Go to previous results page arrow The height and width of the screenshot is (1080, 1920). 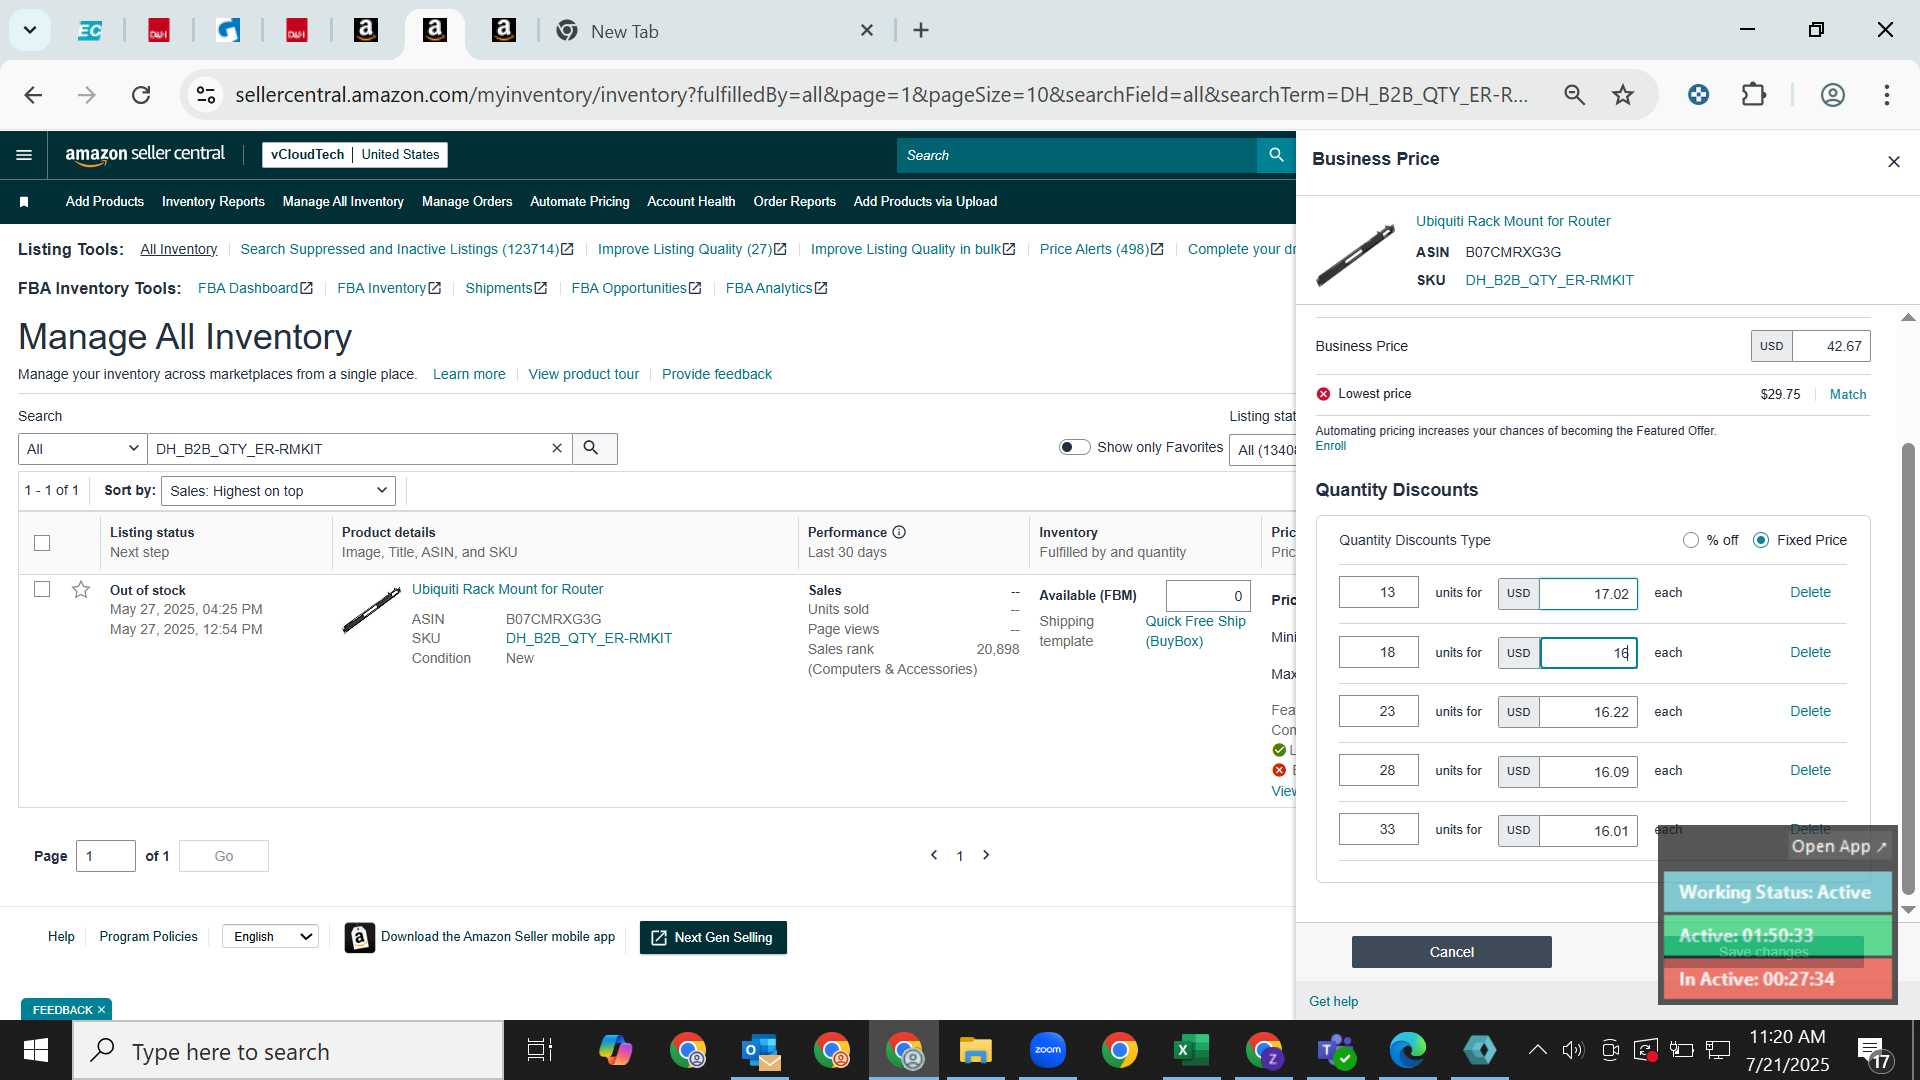pos(934,855)
